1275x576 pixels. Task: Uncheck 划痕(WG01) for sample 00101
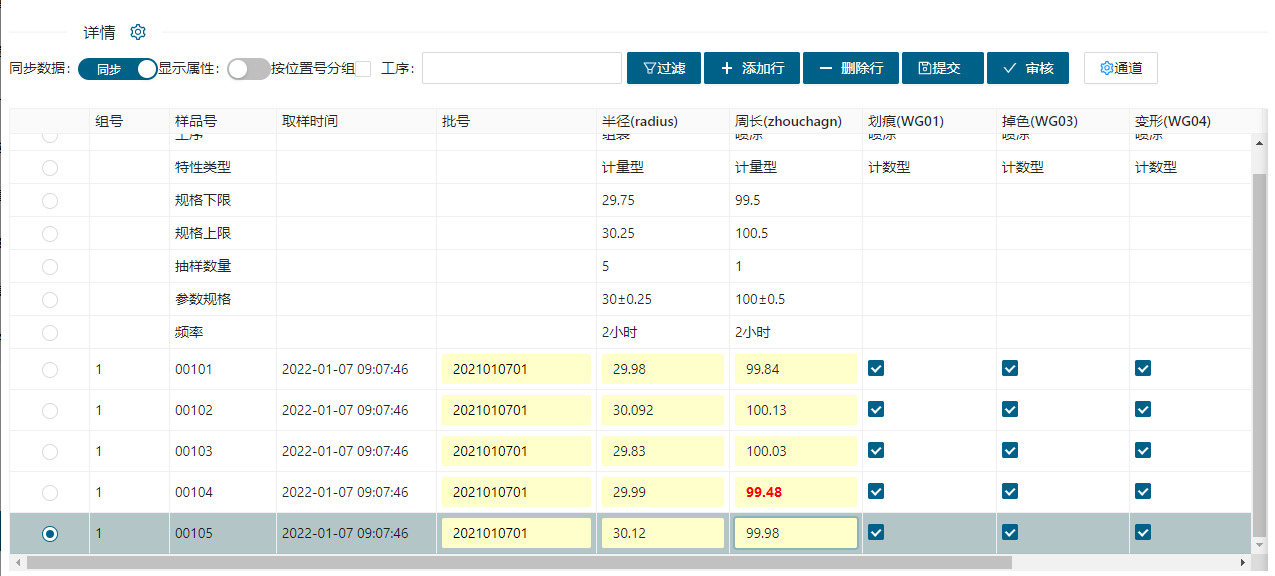coord(876,368)
